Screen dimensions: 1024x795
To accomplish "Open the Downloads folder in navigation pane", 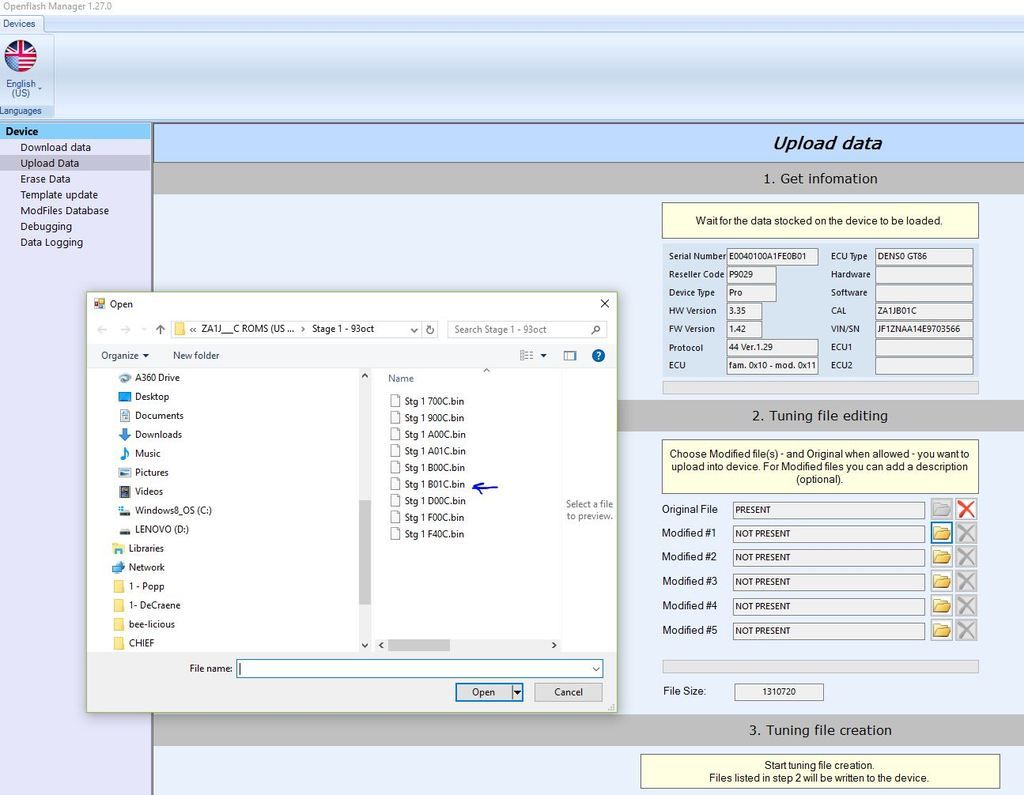I will (x=158, y=434).
